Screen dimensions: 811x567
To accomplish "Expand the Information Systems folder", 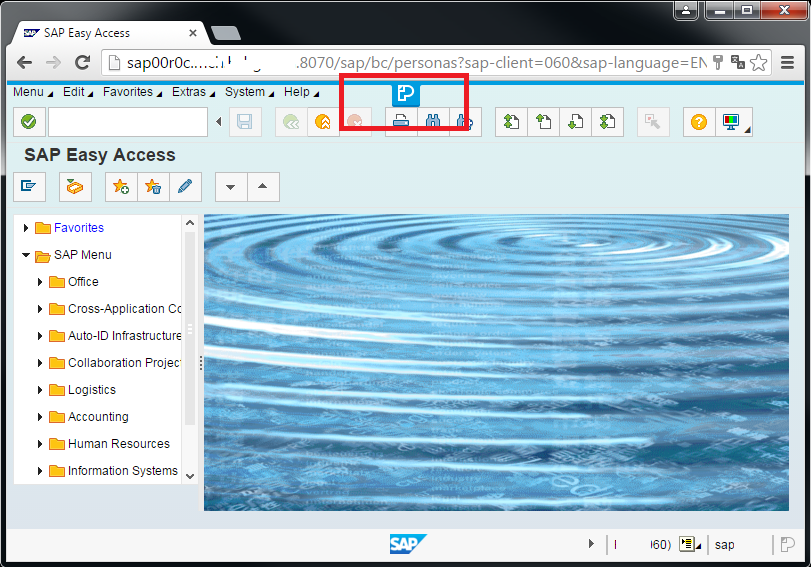I will pos(40,471).
